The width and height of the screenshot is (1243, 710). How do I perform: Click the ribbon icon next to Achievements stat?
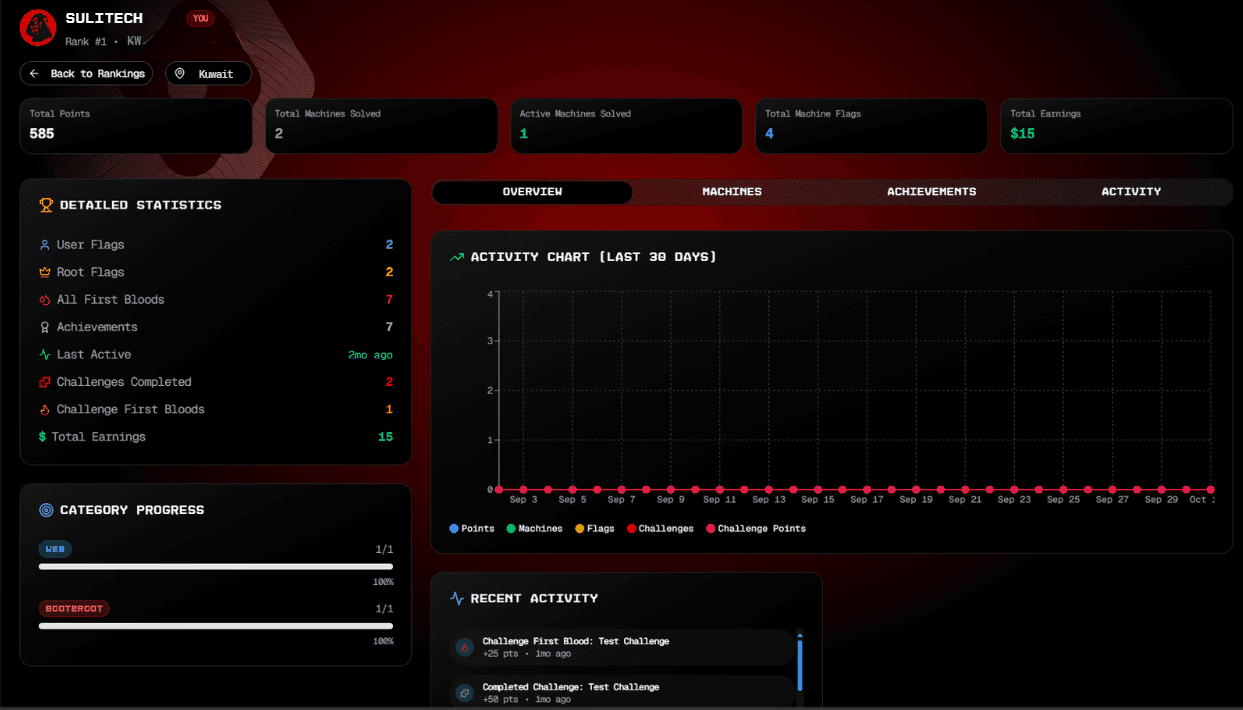tap(44, 327)
